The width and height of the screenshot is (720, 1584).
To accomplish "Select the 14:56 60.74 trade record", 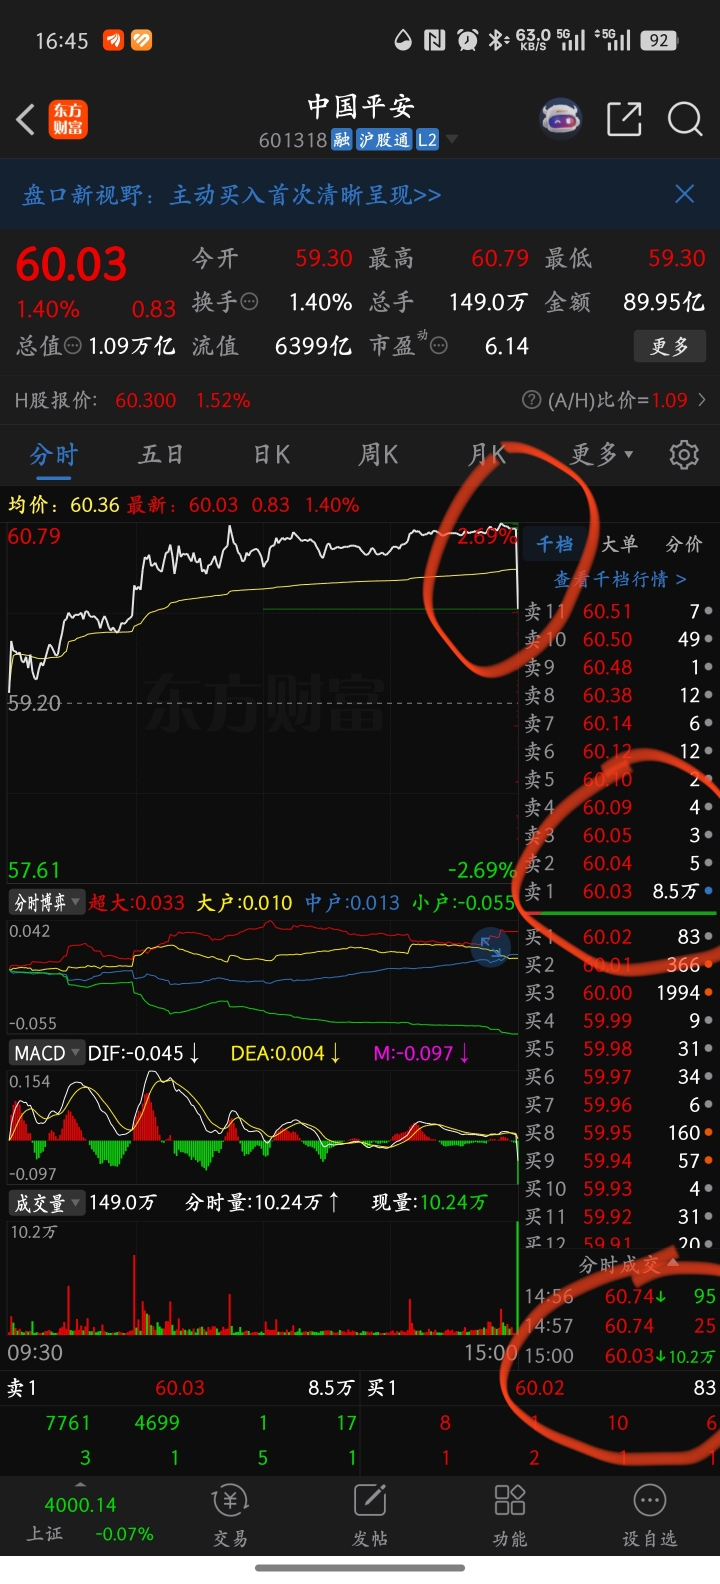I will (x=620, y=1296).
